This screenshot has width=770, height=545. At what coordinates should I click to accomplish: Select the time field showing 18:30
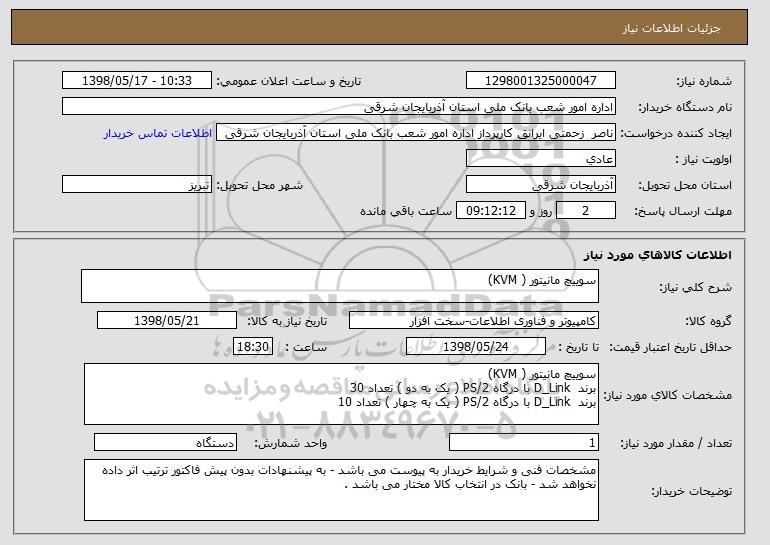click(x=253, y=347)
